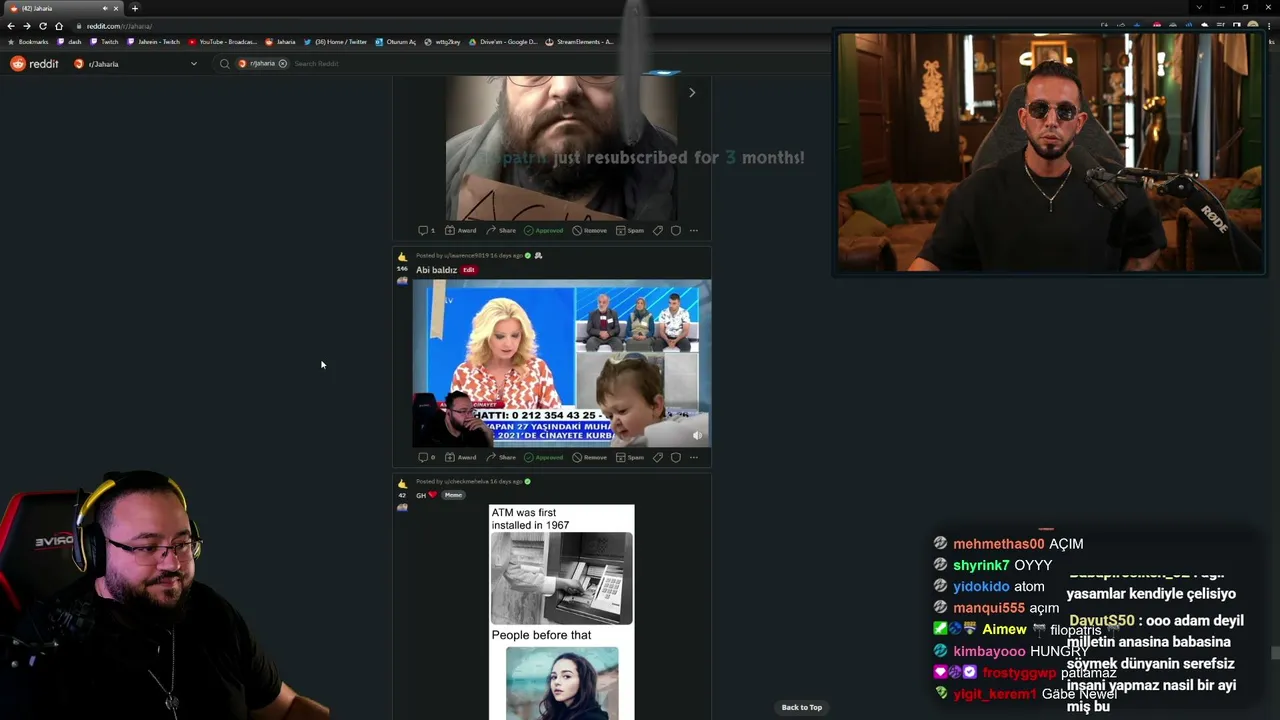Image resolution: width=1280 pixels, height=720 pixels.
Task: Open comments on the Abi baldız post
Action: [427, 458]
